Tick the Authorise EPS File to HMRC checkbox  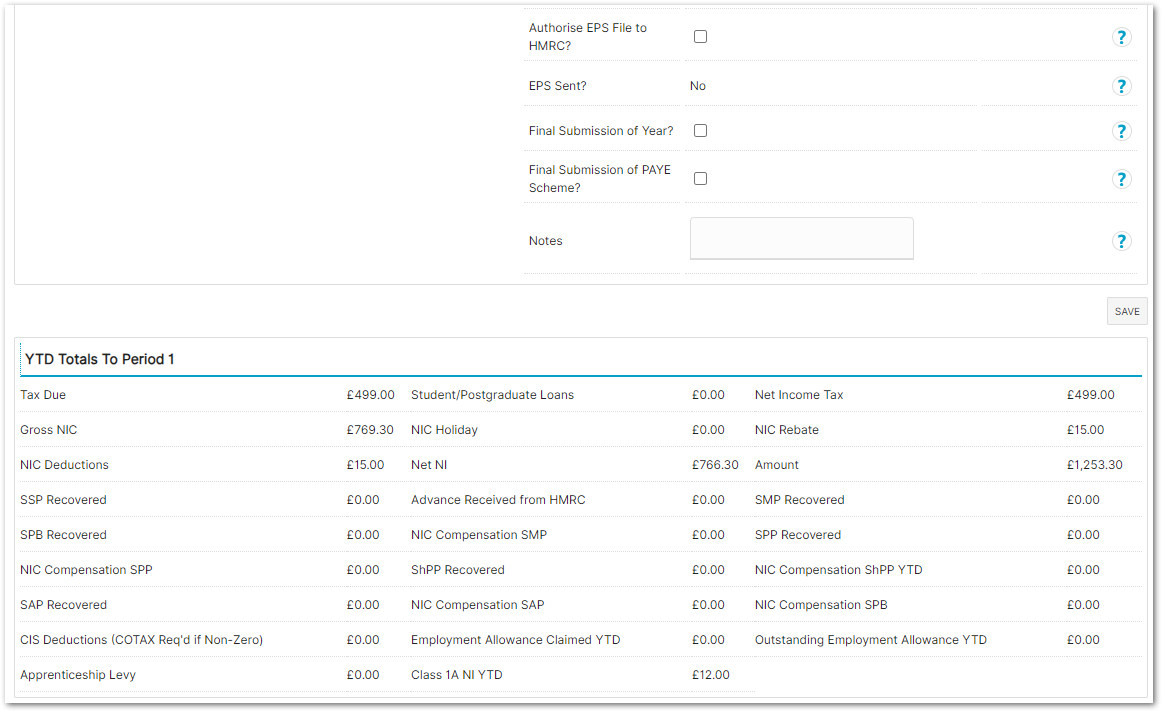tap(700, 36)
